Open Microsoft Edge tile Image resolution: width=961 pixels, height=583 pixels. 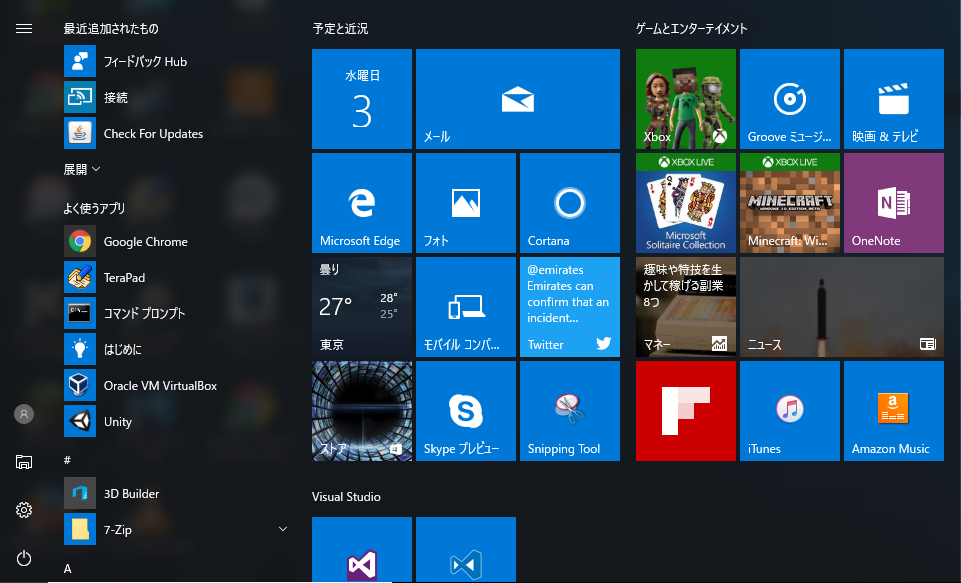[x=362, y=203]
